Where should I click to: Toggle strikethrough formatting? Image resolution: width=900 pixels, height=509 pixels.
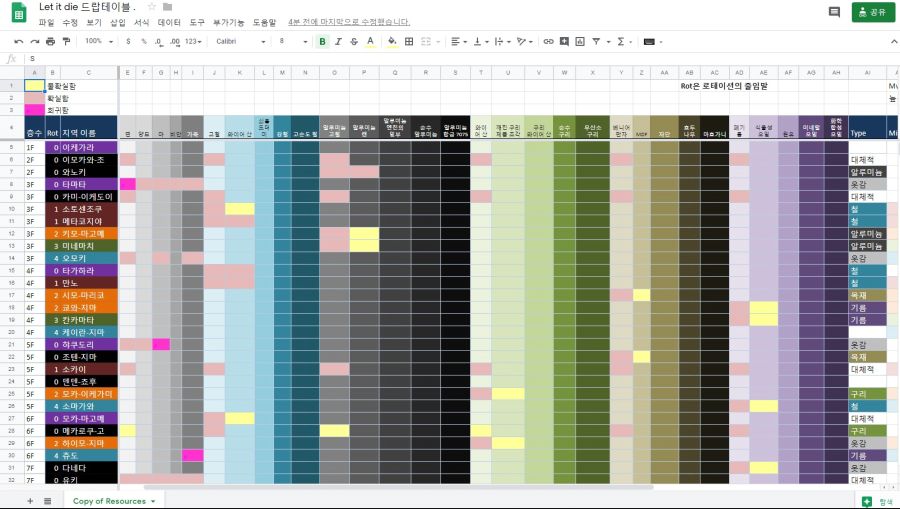tap(354, 41)
